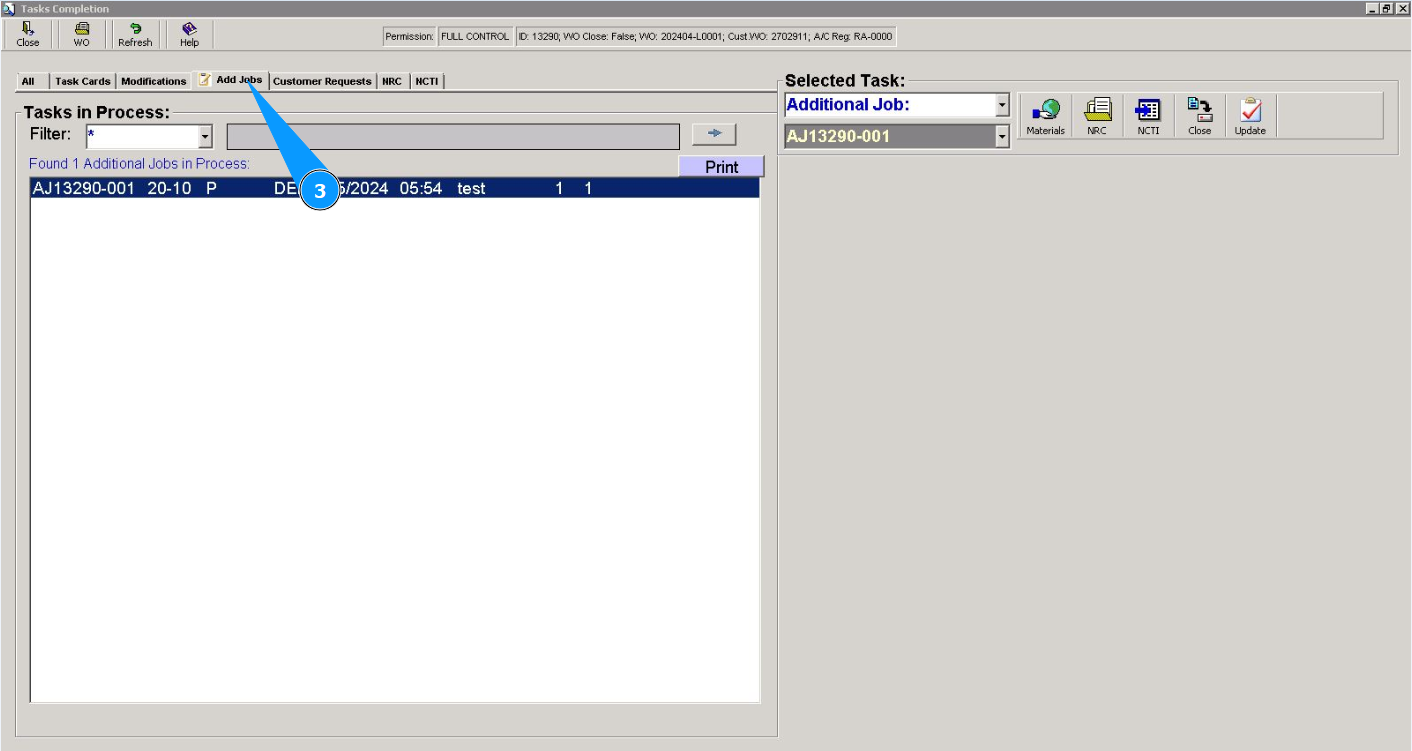Click 'Found 1 Additional Jobs in Process' text
The width and height of the screenshot is (1412, 751).
139,163
